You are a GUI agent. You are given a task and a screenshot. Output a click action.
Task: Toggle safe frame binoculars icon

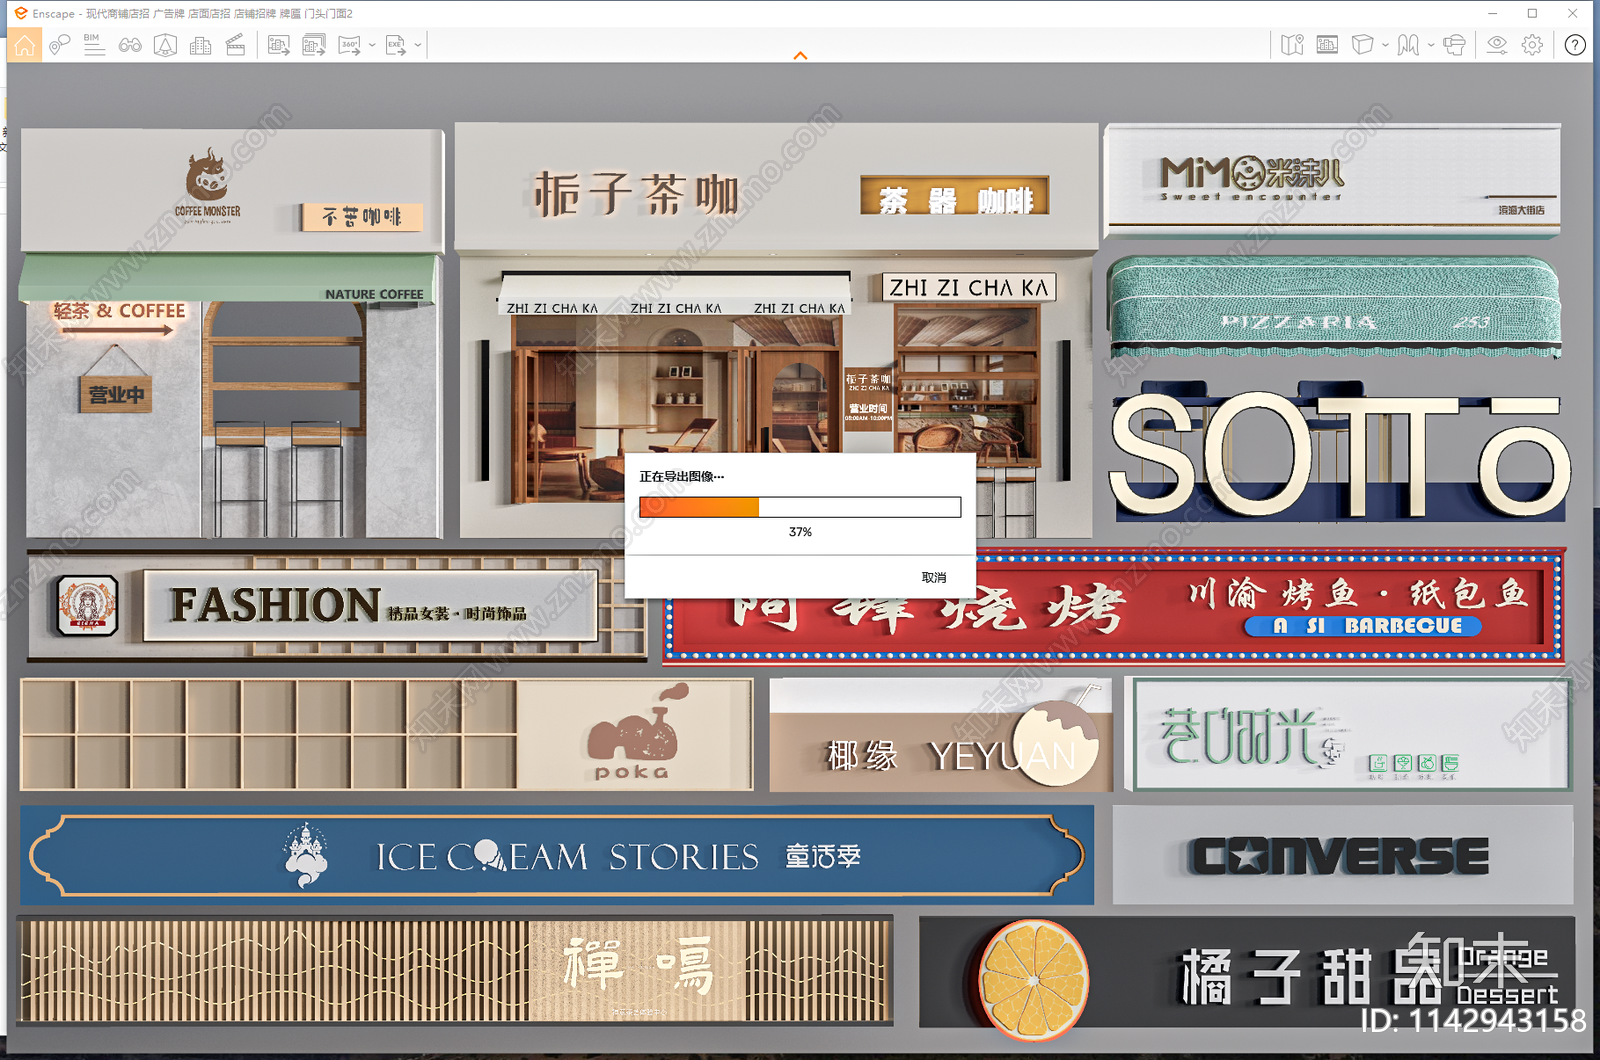click(x=130, y=45)
